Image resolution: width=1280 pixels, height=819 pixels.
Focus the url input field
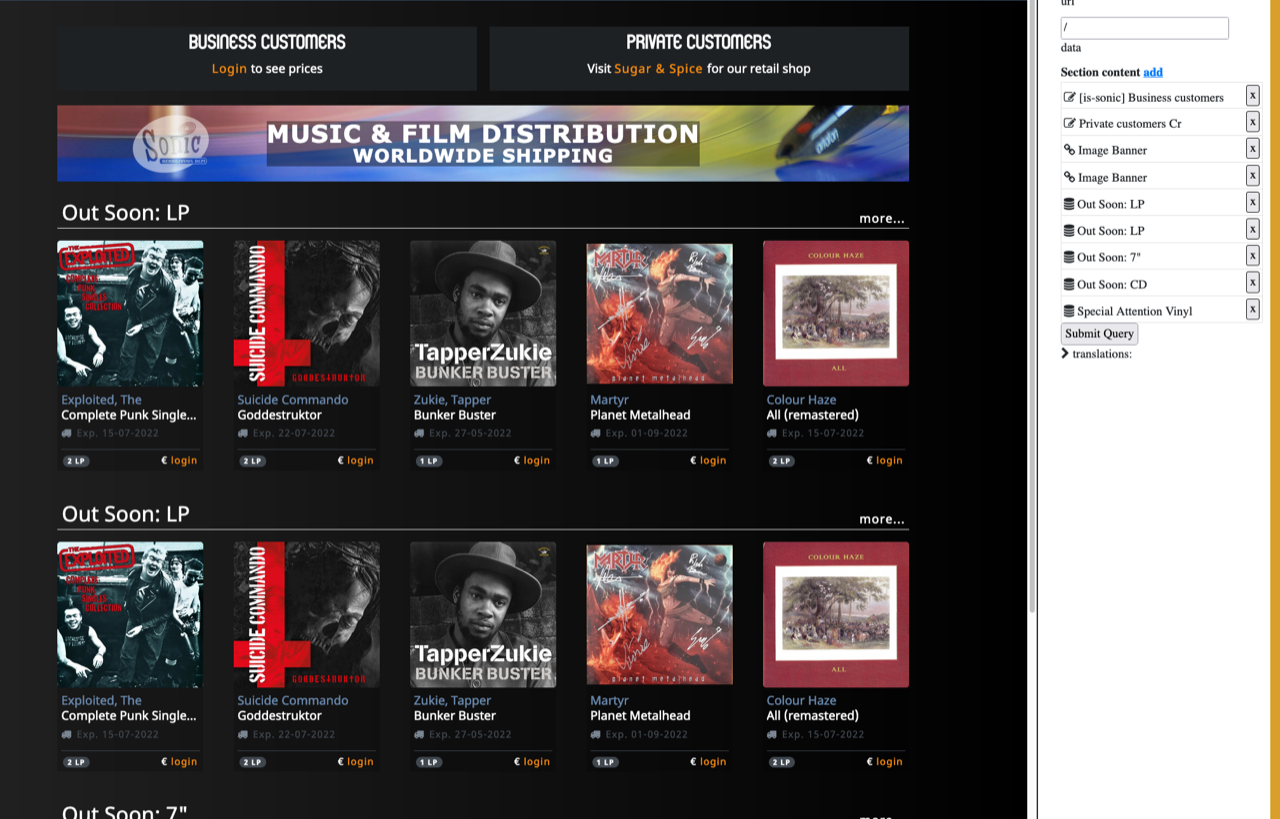pos(1144,28)
